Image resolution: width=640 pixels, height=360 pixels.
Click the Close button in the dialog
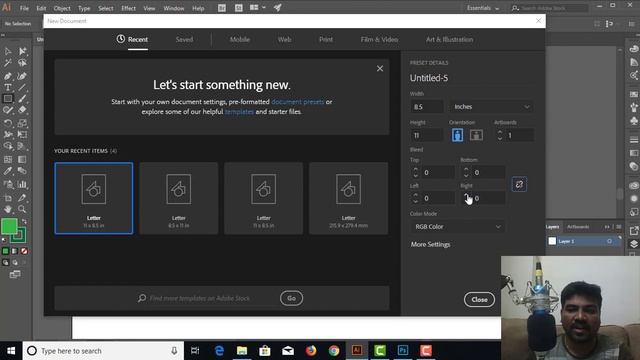click(x=479, y=300)
